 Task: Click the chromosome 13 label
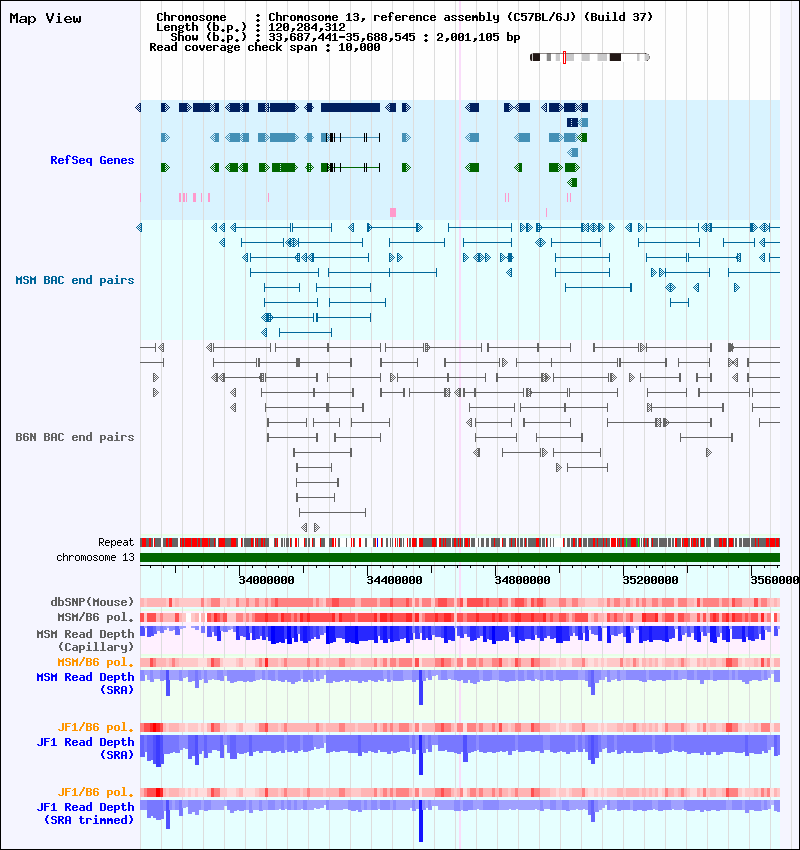[95, 557]
